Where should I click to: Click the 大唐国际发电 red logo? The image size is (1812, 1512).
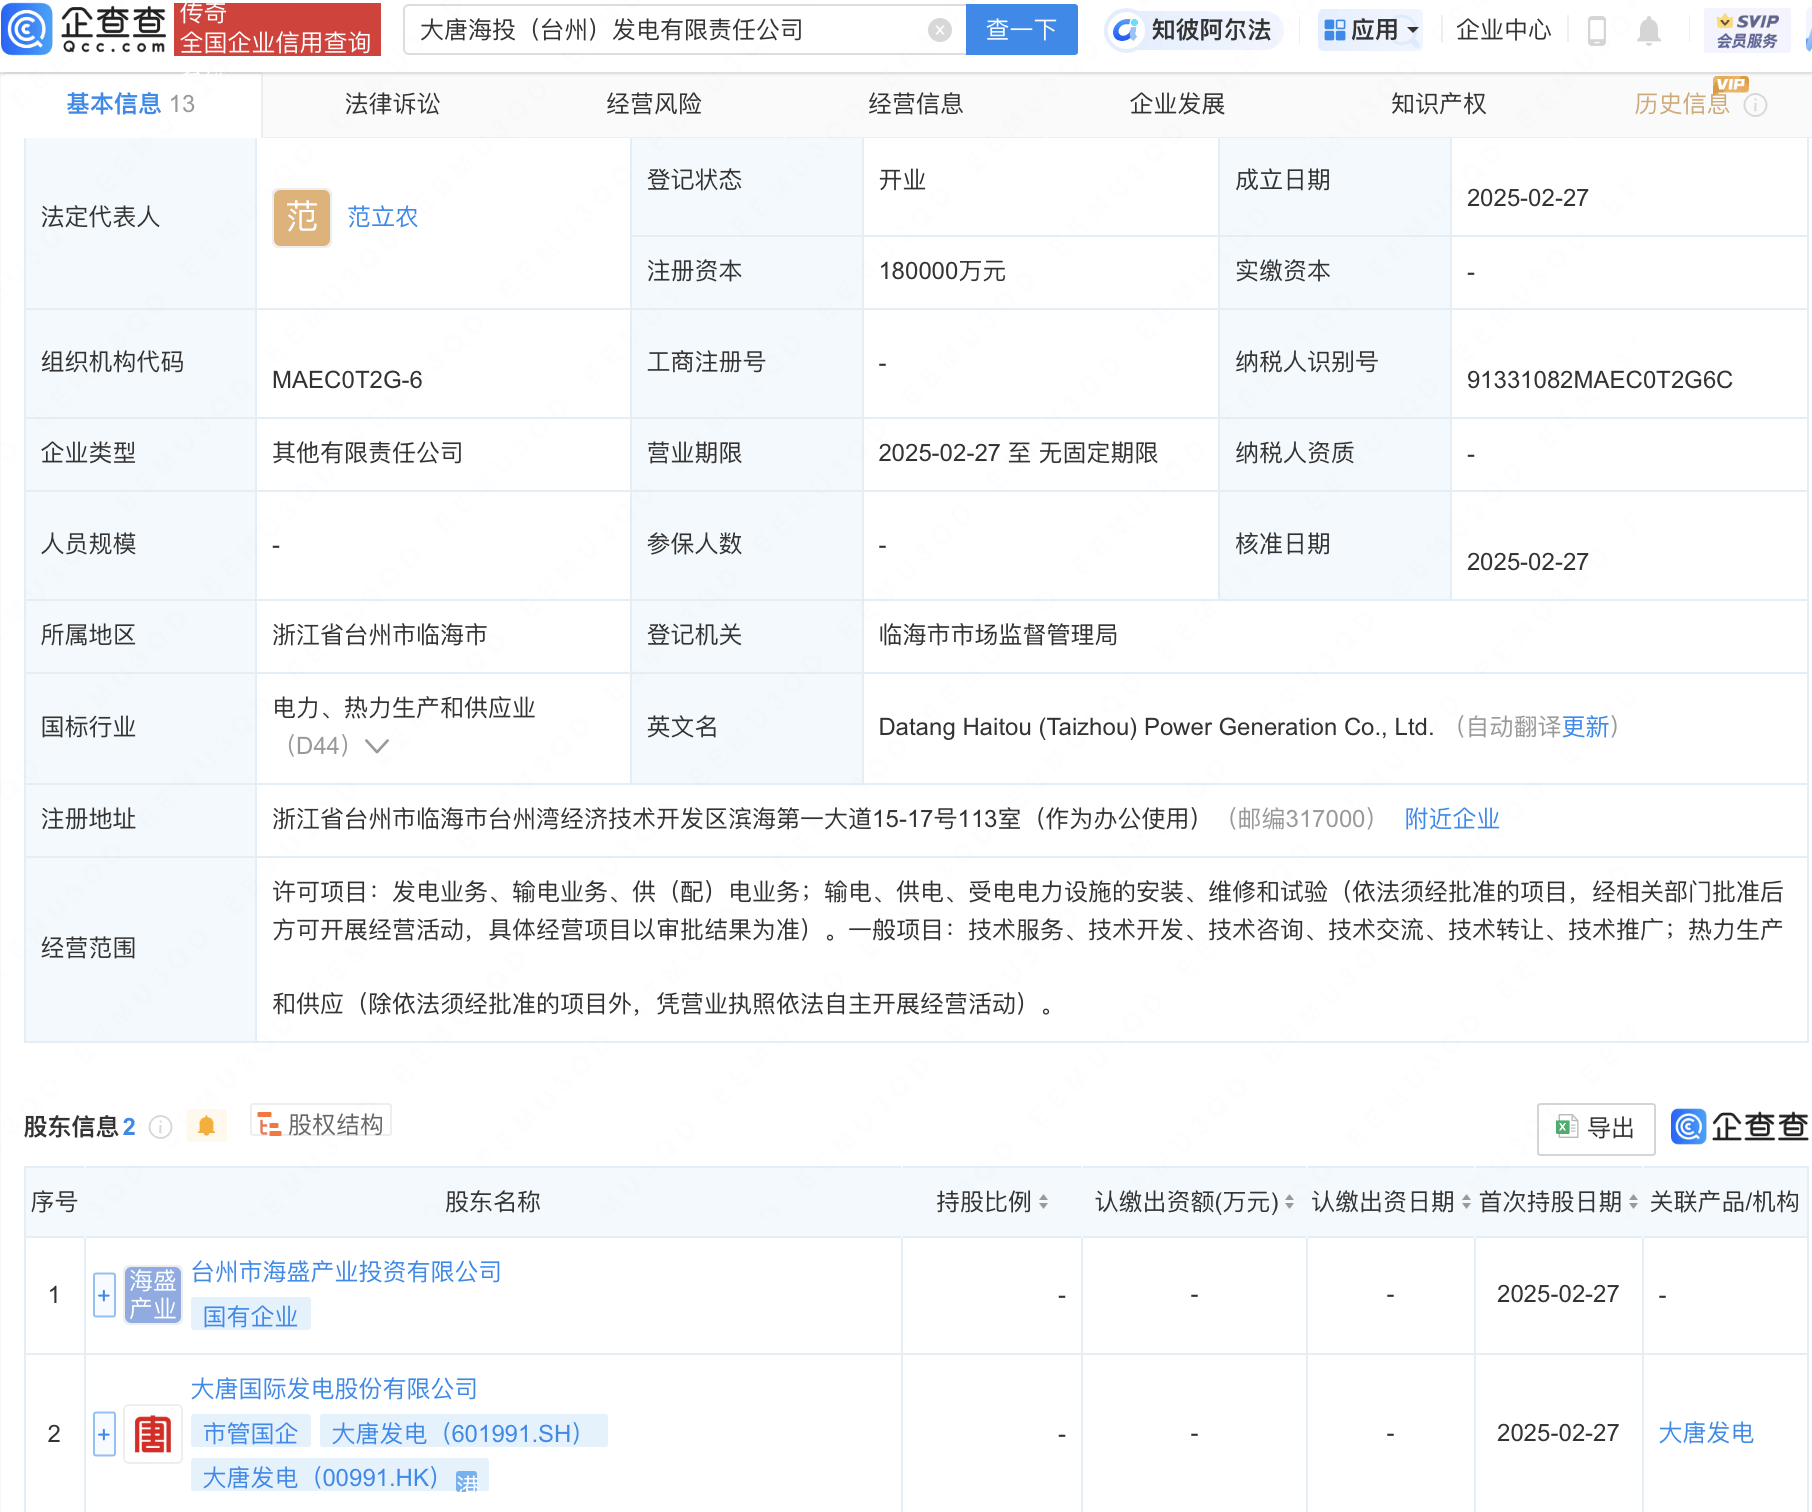pyautogui.click(x=153, y=1434)
